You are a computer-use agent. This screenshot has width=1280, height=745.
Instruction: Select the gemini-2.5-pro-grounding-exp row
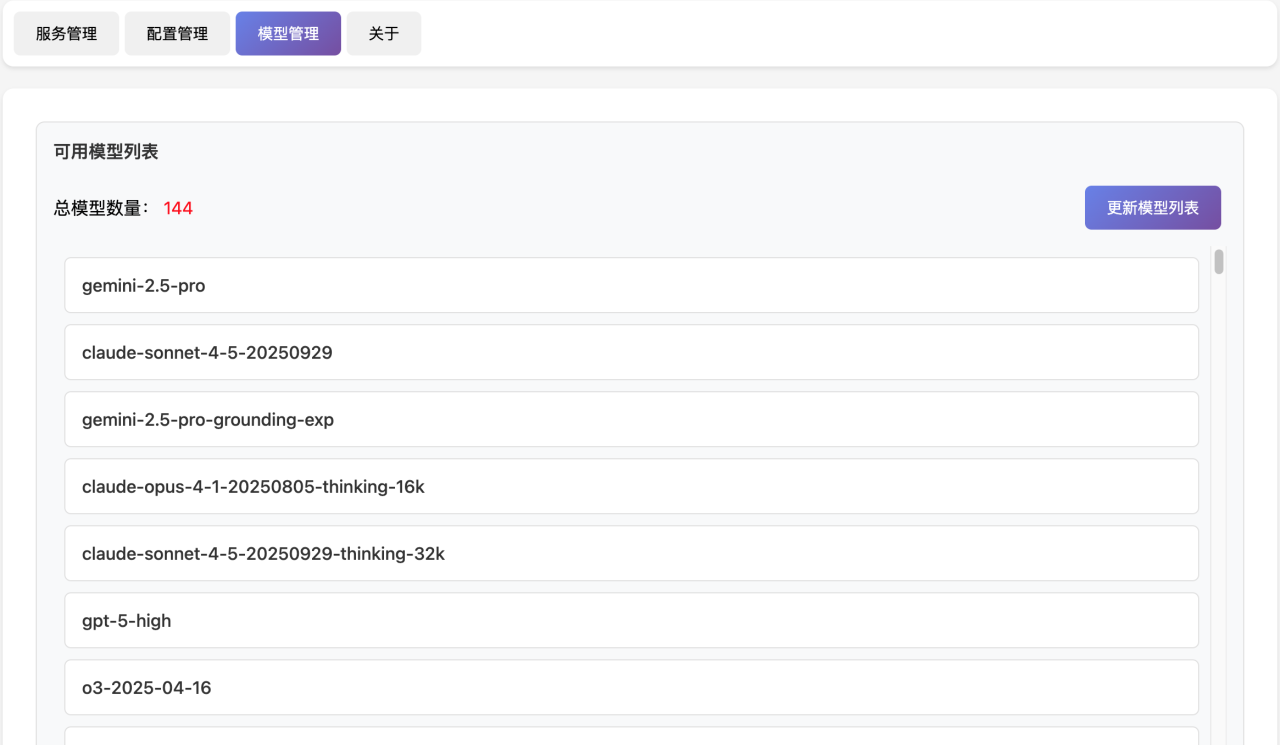tap(631, 419)
